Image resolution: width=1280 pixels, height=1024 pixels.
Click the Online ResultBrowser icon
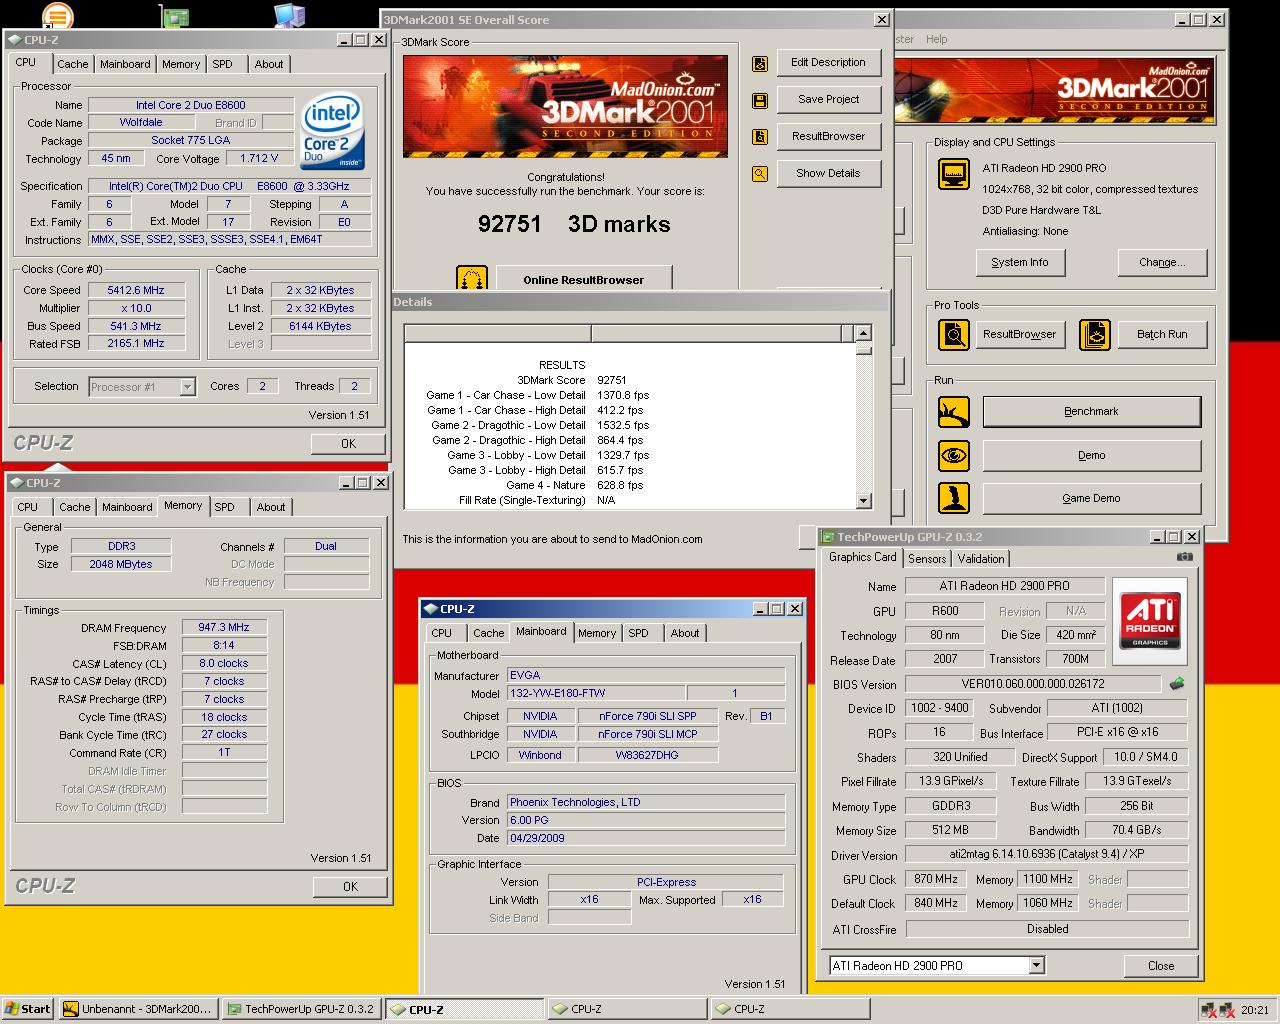(x=472, y=279)
